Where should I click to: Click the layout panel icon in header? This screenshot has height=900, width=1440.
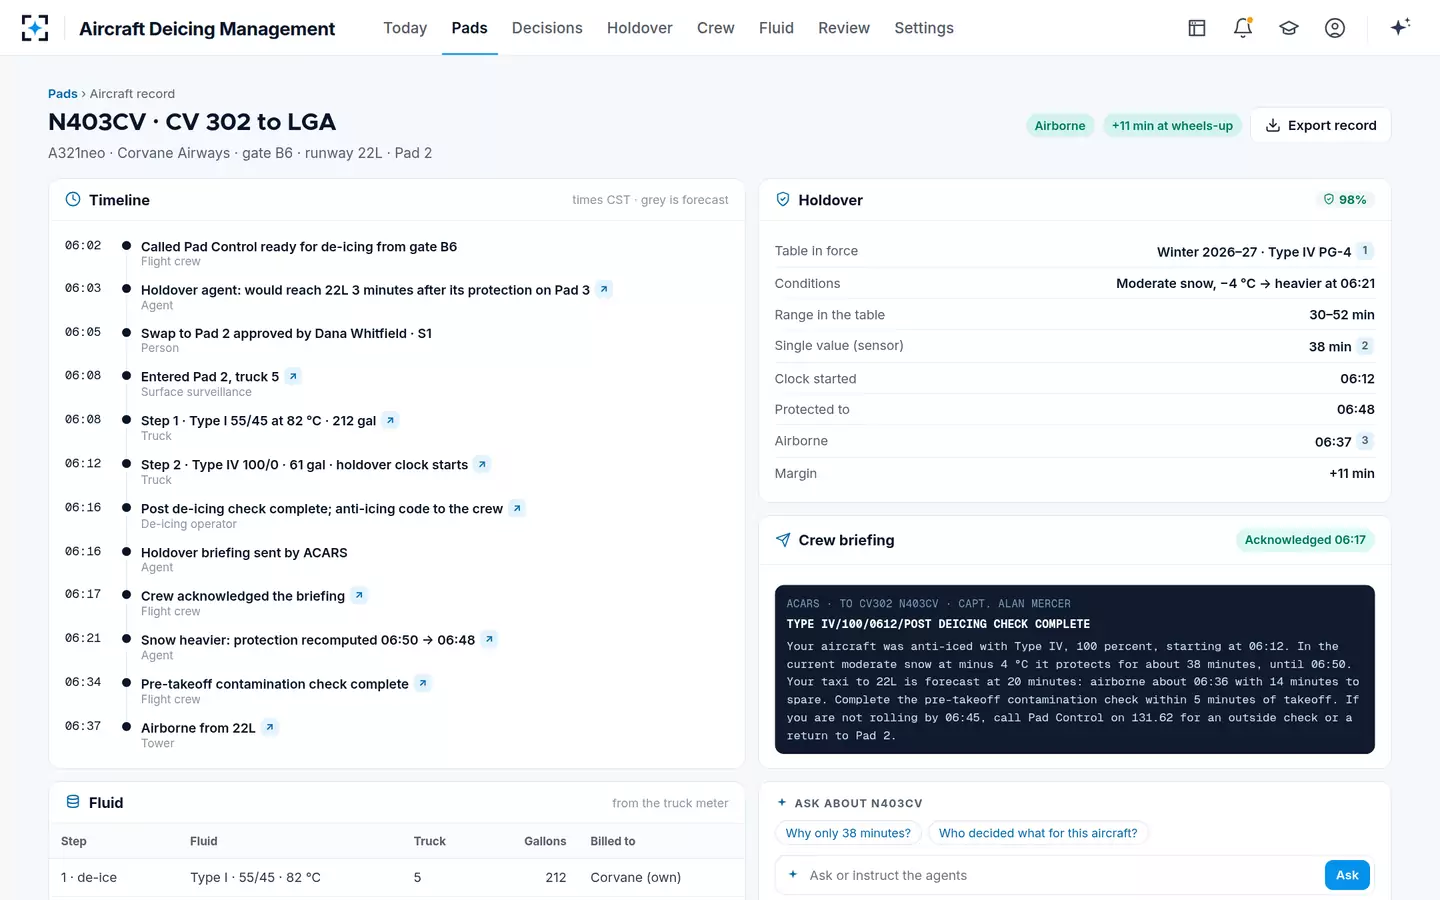pyautogui.click(x=1197, y=28)
